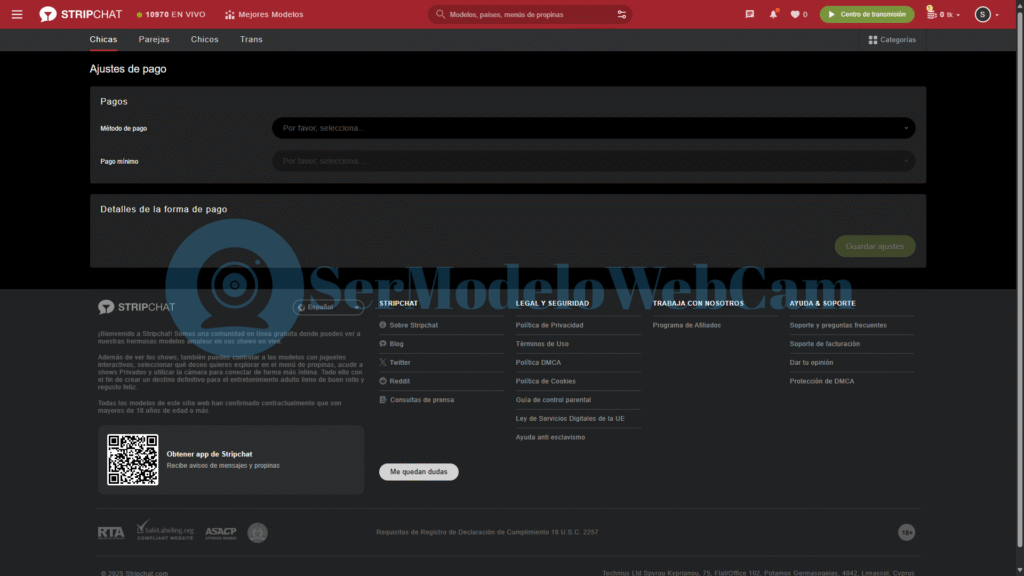Click the footer Stripchat logo
This screenshot has width=1024, height=576.
tap(136, 307)
